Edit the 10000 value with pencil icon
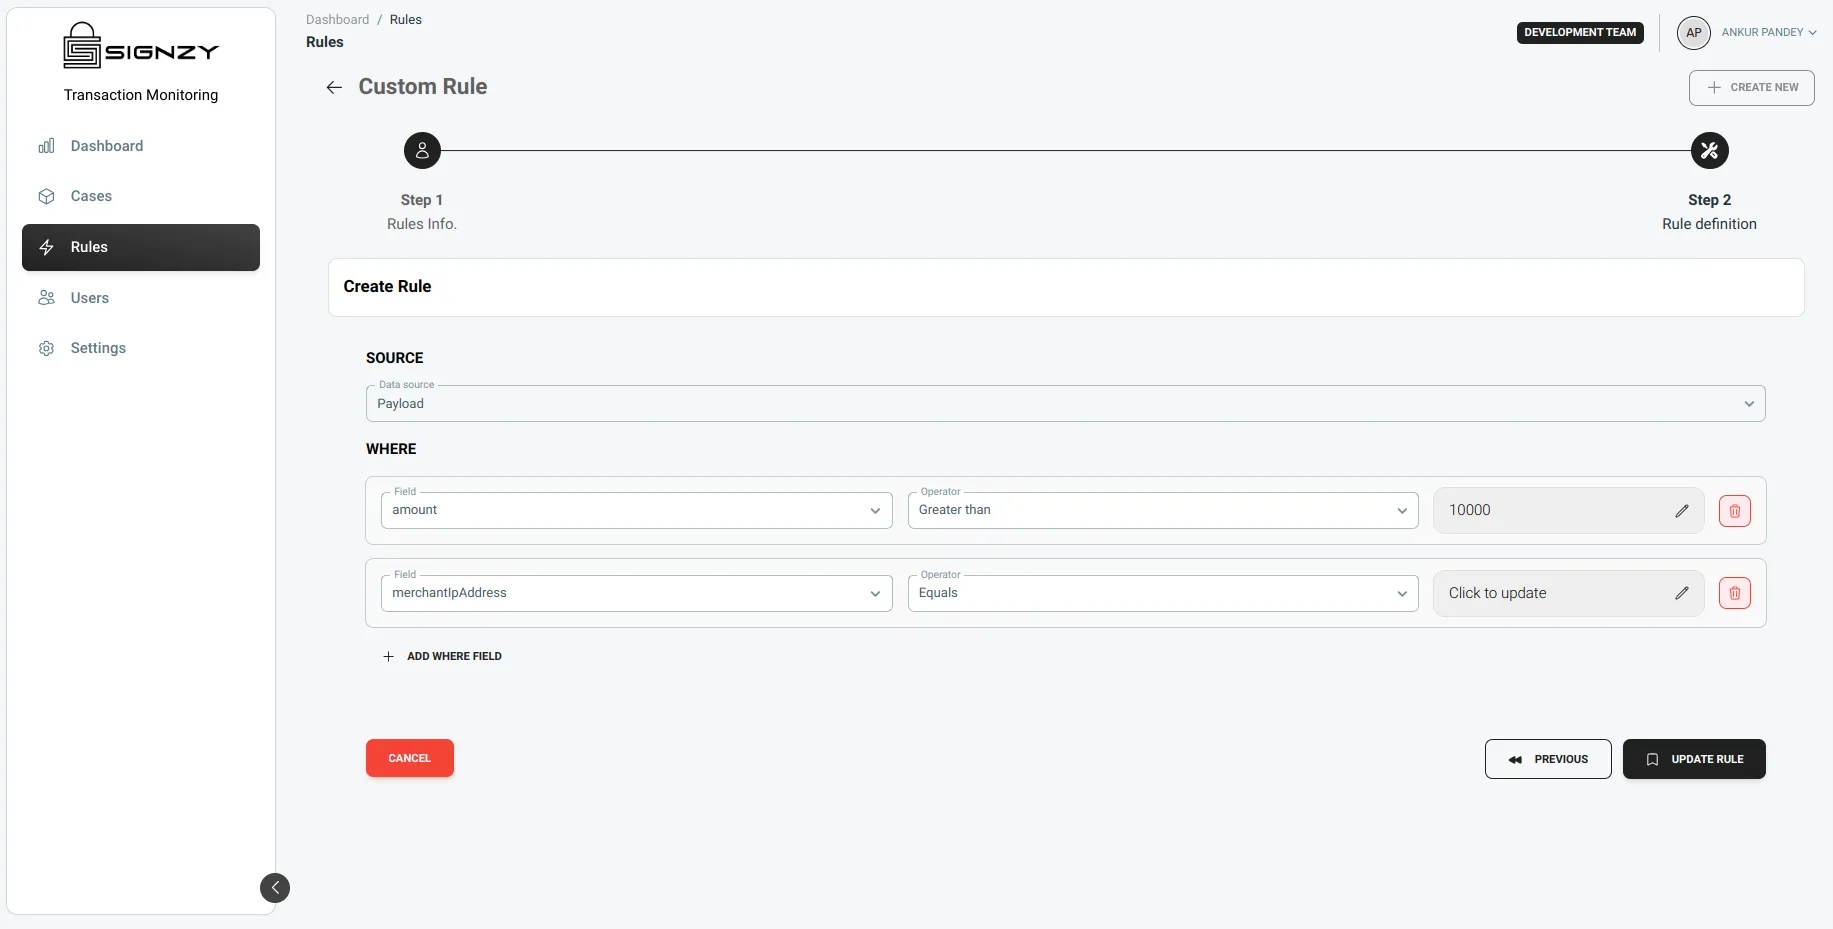Image resolution: width=1833 pixels, height=929 pixels. coord(1682,511)
